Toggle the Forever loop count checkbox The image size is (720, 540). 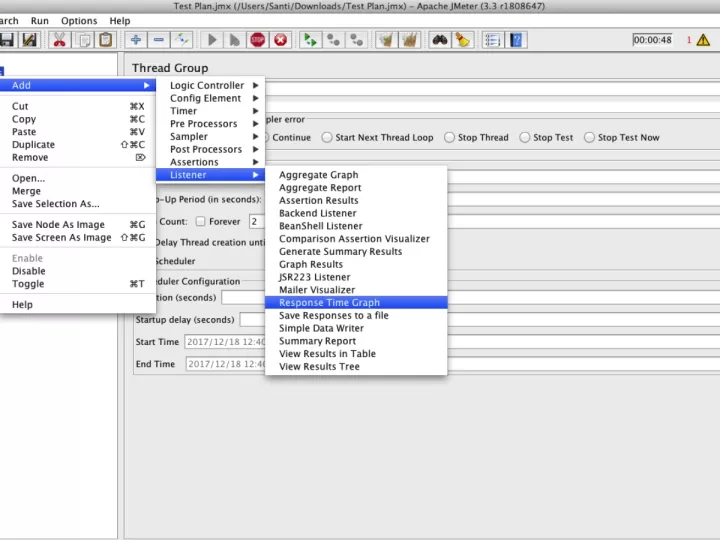[x=201, y=222]
